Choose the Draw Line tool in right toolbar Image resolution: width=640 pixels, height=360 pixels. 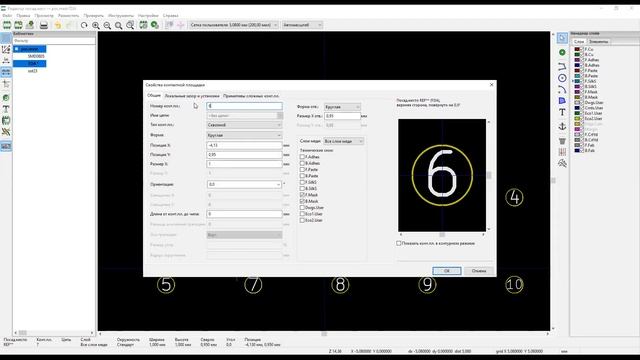(562, 66)
